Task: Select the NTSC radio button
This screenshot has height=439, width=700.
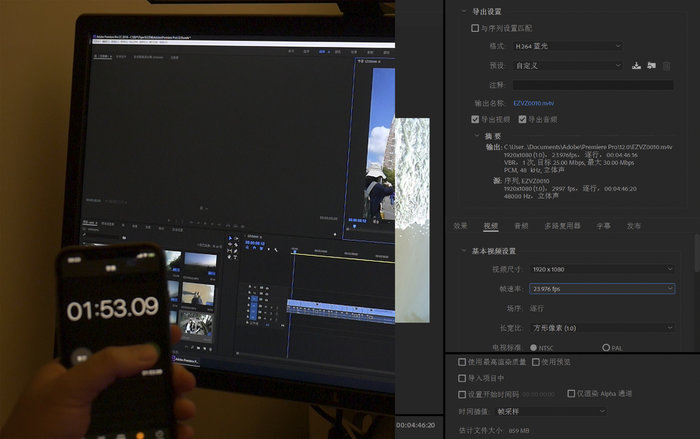Action: 533,347
